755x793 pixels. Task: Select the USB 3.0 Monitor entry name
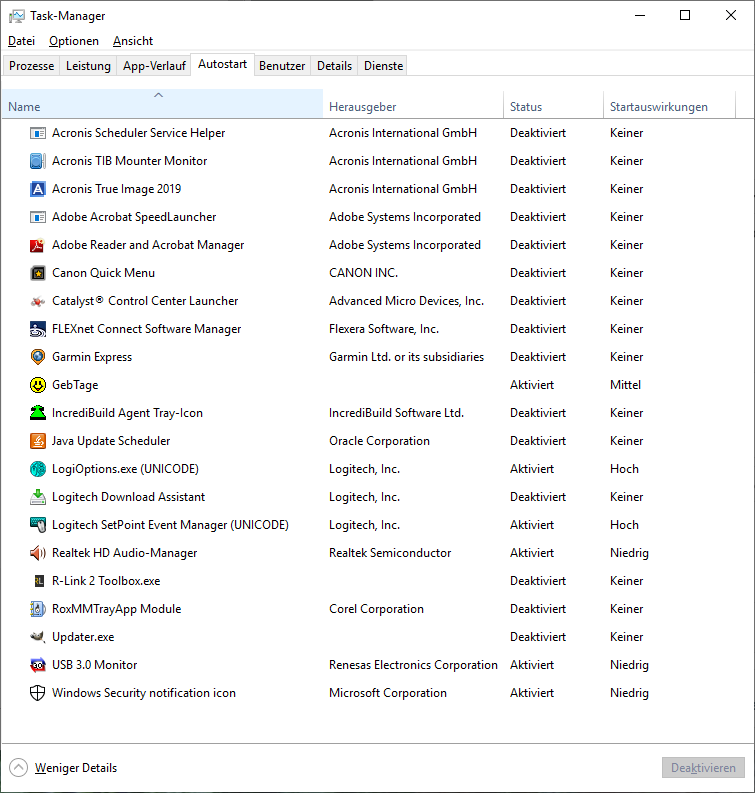pyautogui.click(x=94, y=665)
